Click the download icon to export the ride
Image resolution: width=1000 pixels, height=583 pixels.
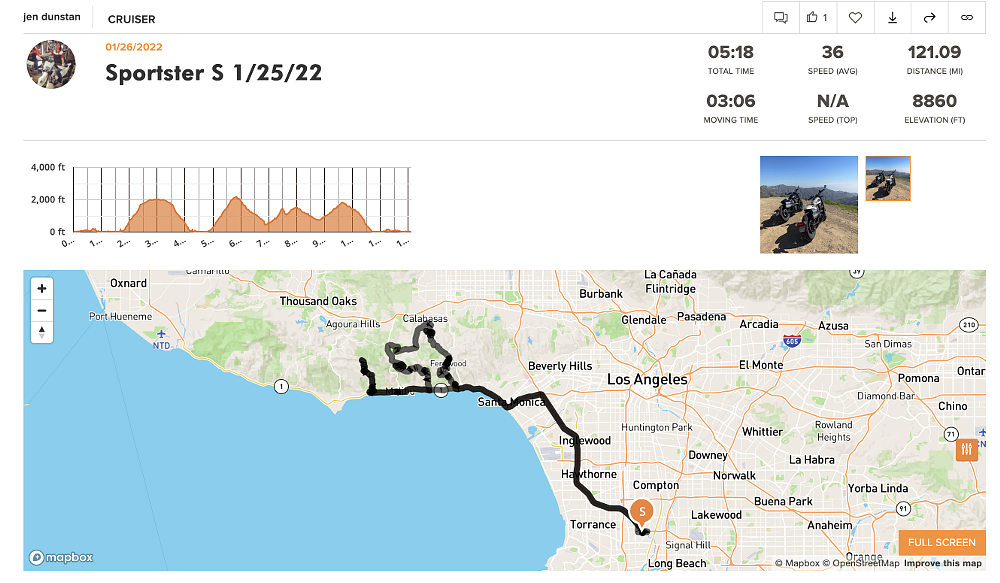(892, 17)
